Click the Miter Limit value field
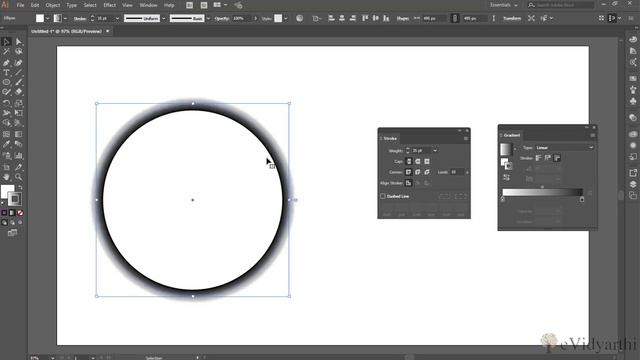 [457, 172]
